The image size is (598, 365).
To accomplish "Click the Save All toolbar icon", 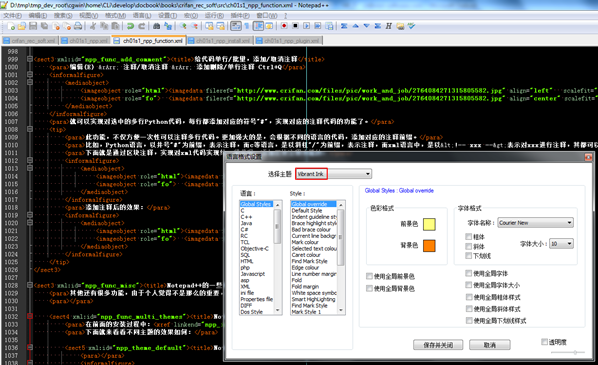I will click(44, 26).
